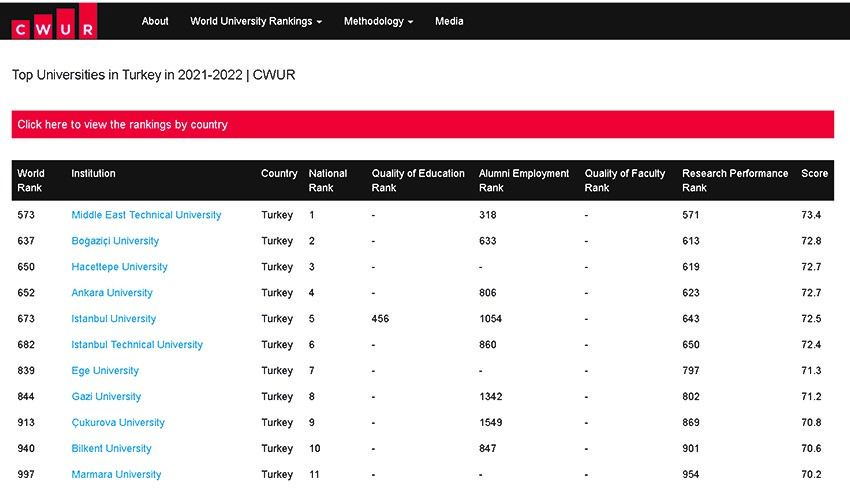Click the World Rank column header
850x492 pixels.
pos(30,180)
